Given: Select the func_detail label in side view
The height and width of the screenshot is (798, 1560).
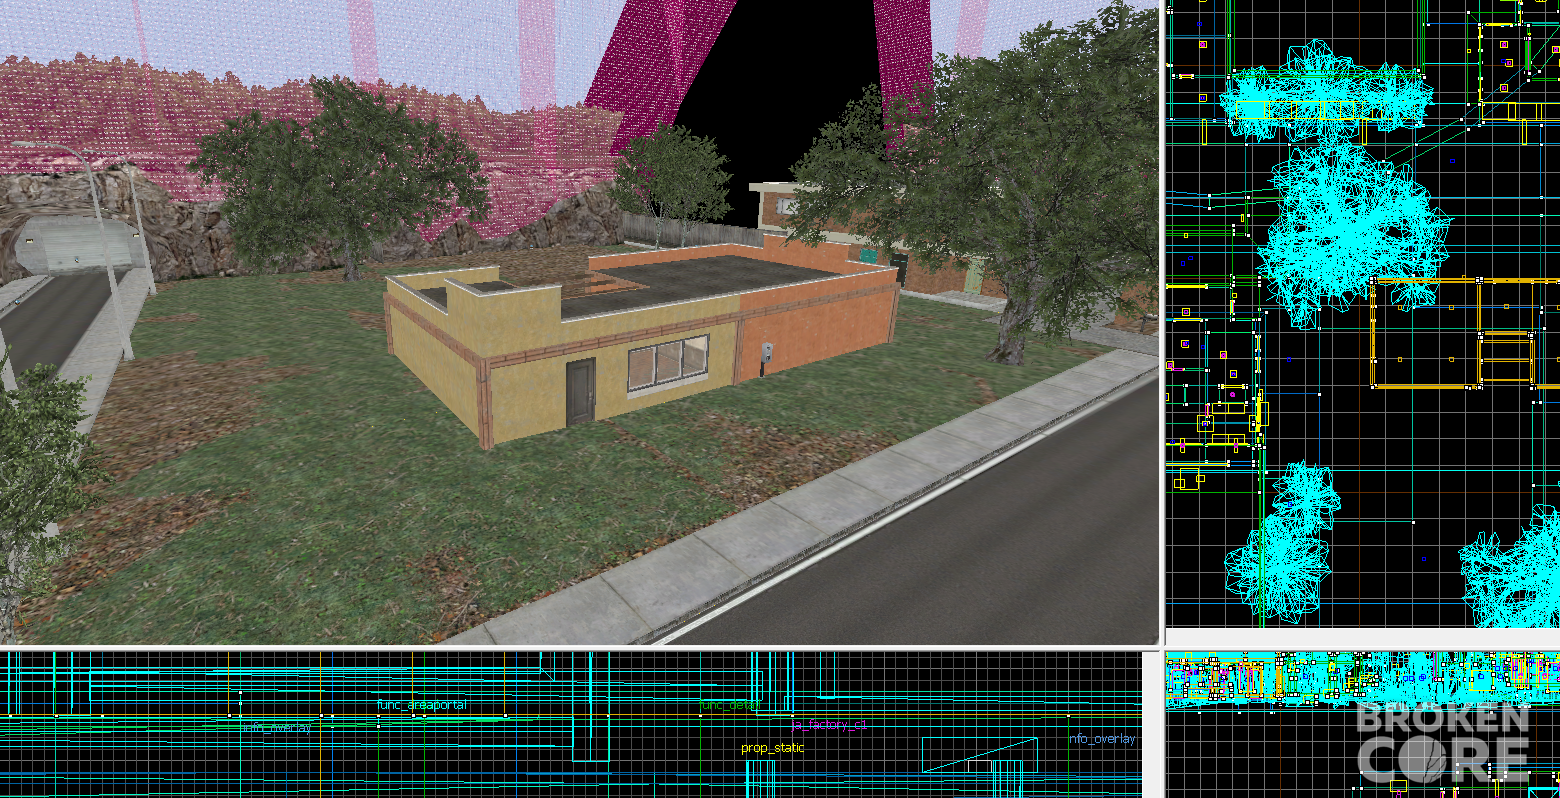Looking at the screenshot, I should click(x=730, y=705).
